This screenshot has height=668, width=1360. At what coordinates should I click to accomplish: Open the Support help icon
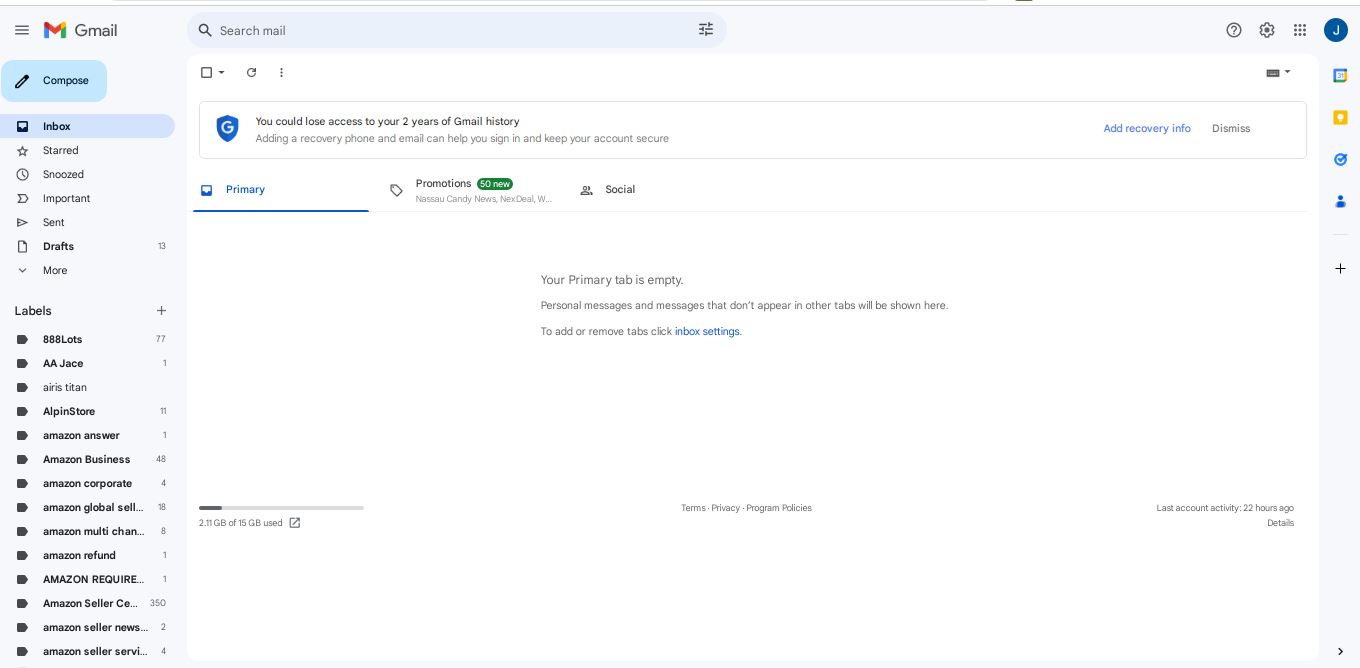[x=1234, y=30]
